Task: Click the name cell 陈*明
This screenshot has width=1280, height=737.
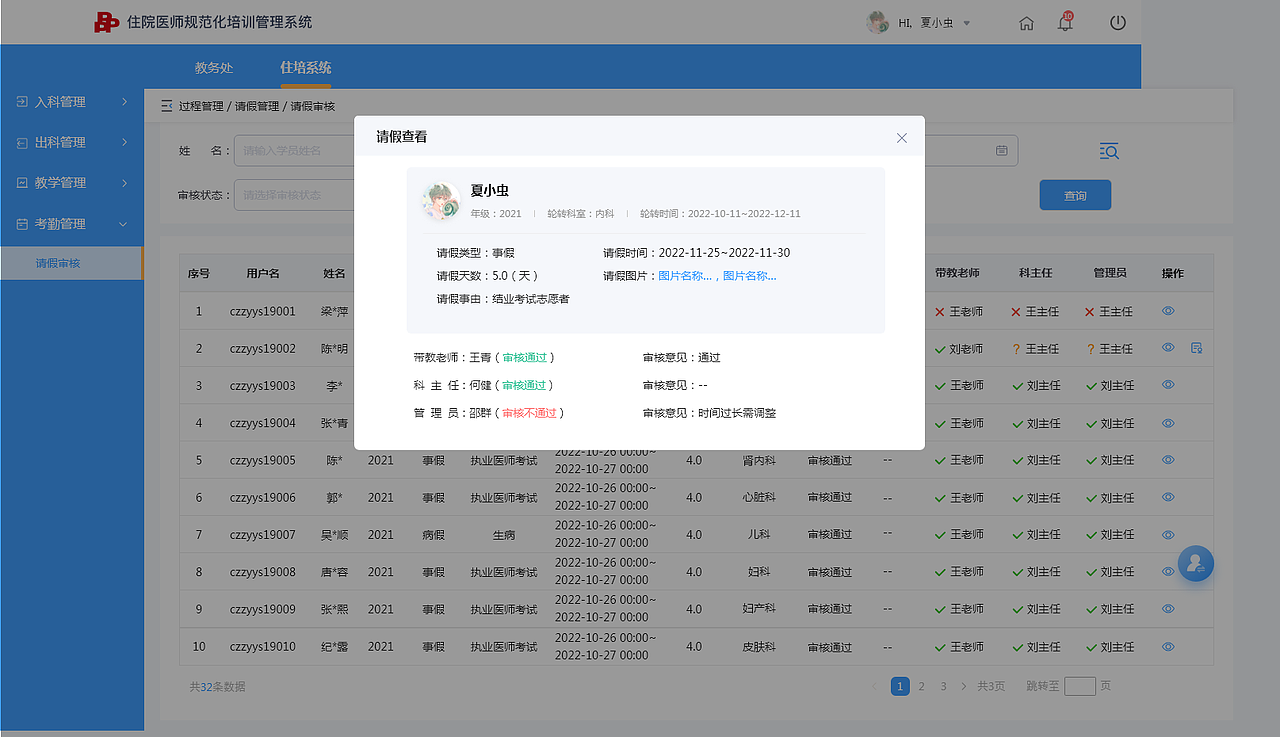Action: click(334, 348)
